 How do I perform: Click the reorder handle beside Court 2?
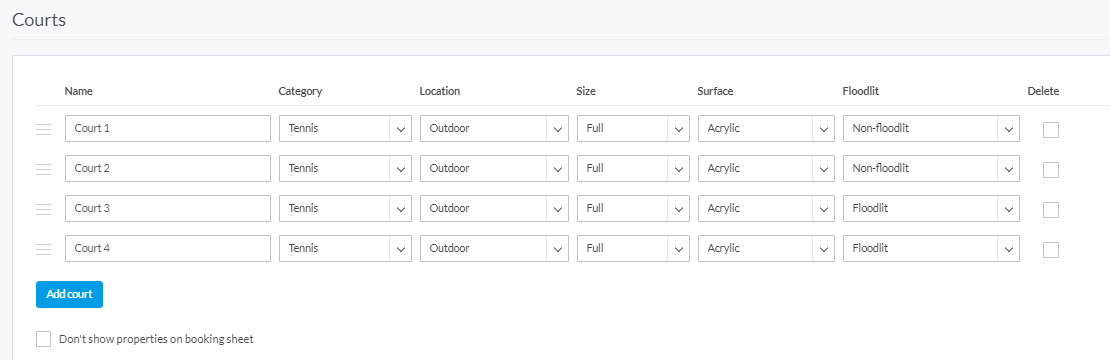coord(44,169)
